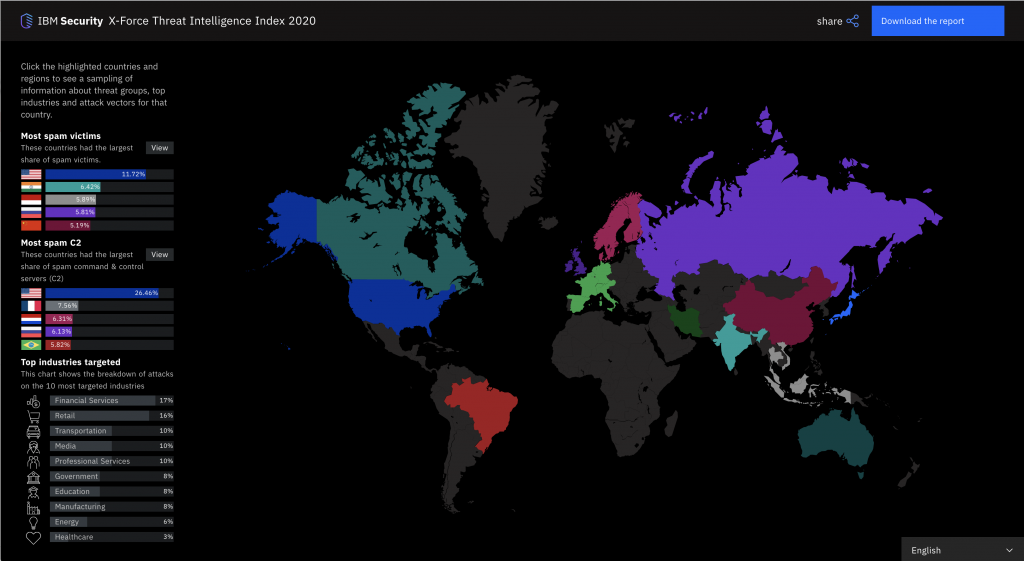Click the Financial Services money icon
Viewport: 1024px width, 561px height.
33,401
